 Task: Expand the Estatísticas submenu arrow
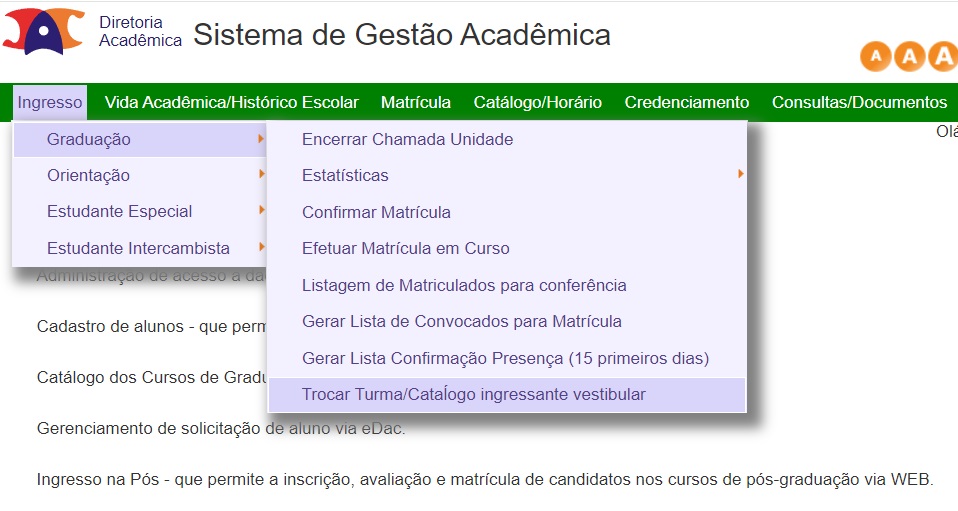740,174
